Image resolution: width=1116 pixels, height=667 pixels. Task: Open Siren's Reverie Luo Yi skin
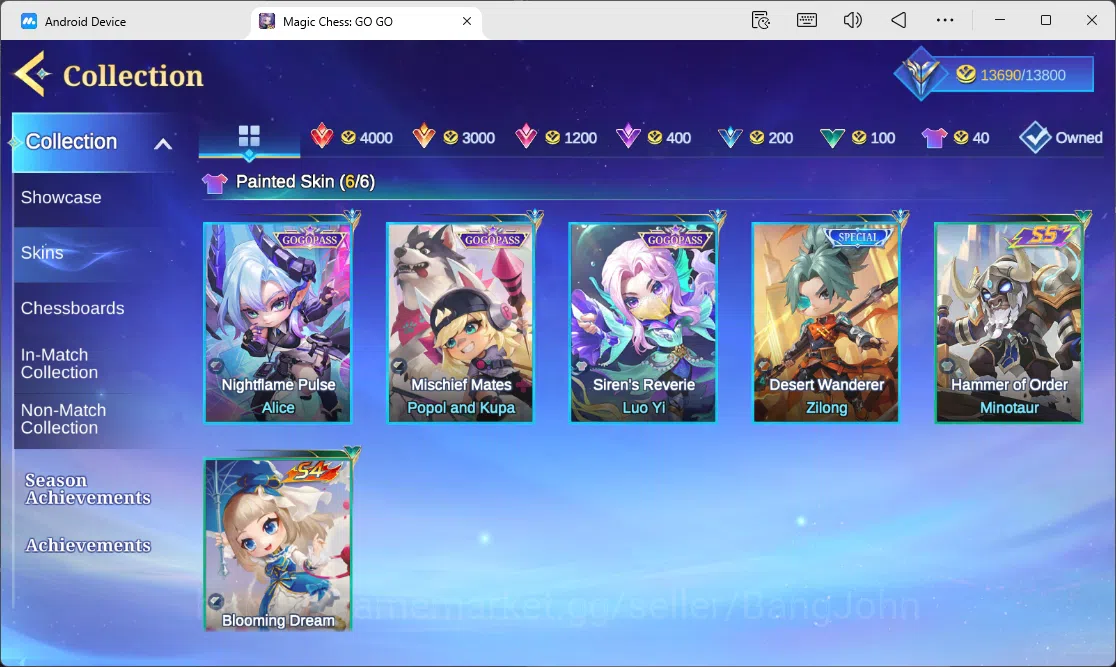point(643,322)
